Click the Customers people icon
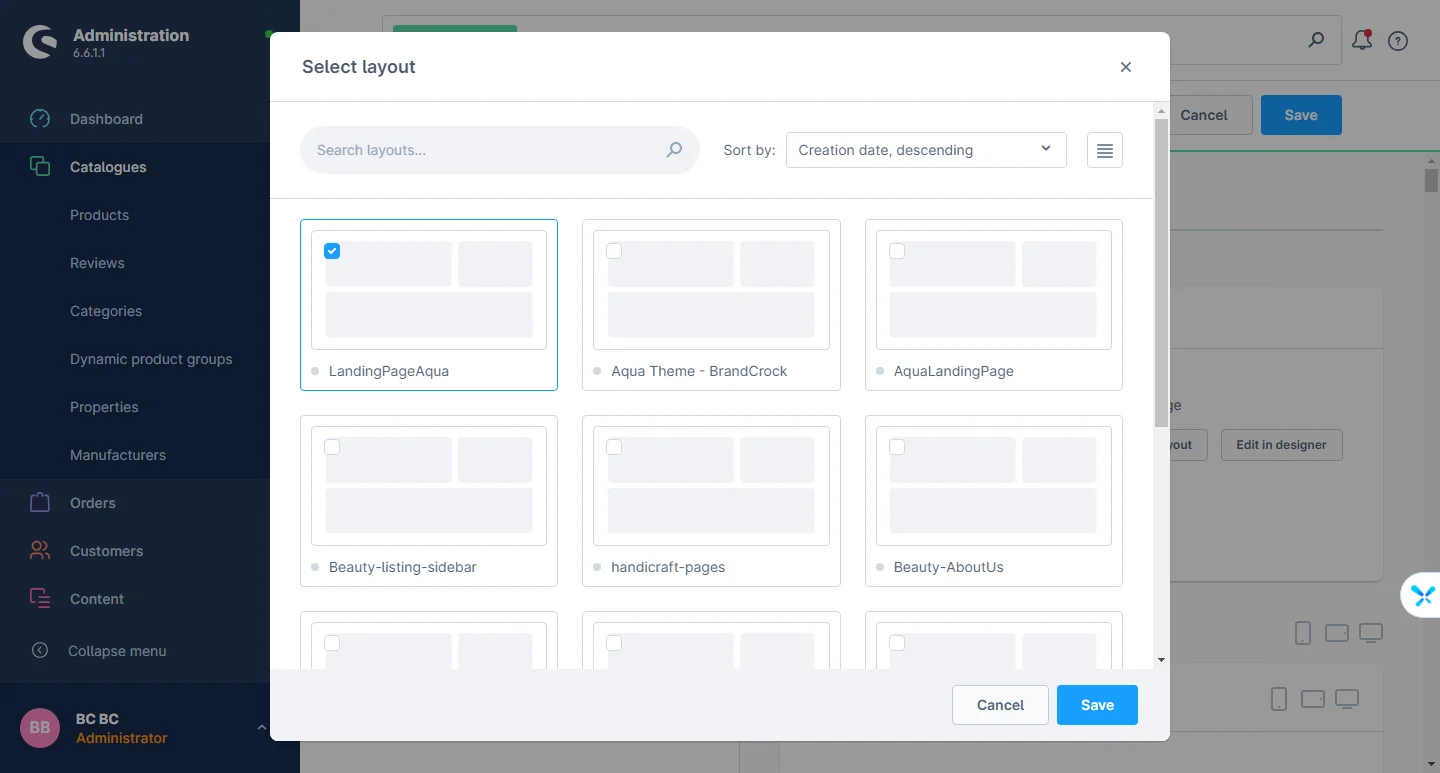The width and height of the screenshot is (1440, 773). (40, 551)
